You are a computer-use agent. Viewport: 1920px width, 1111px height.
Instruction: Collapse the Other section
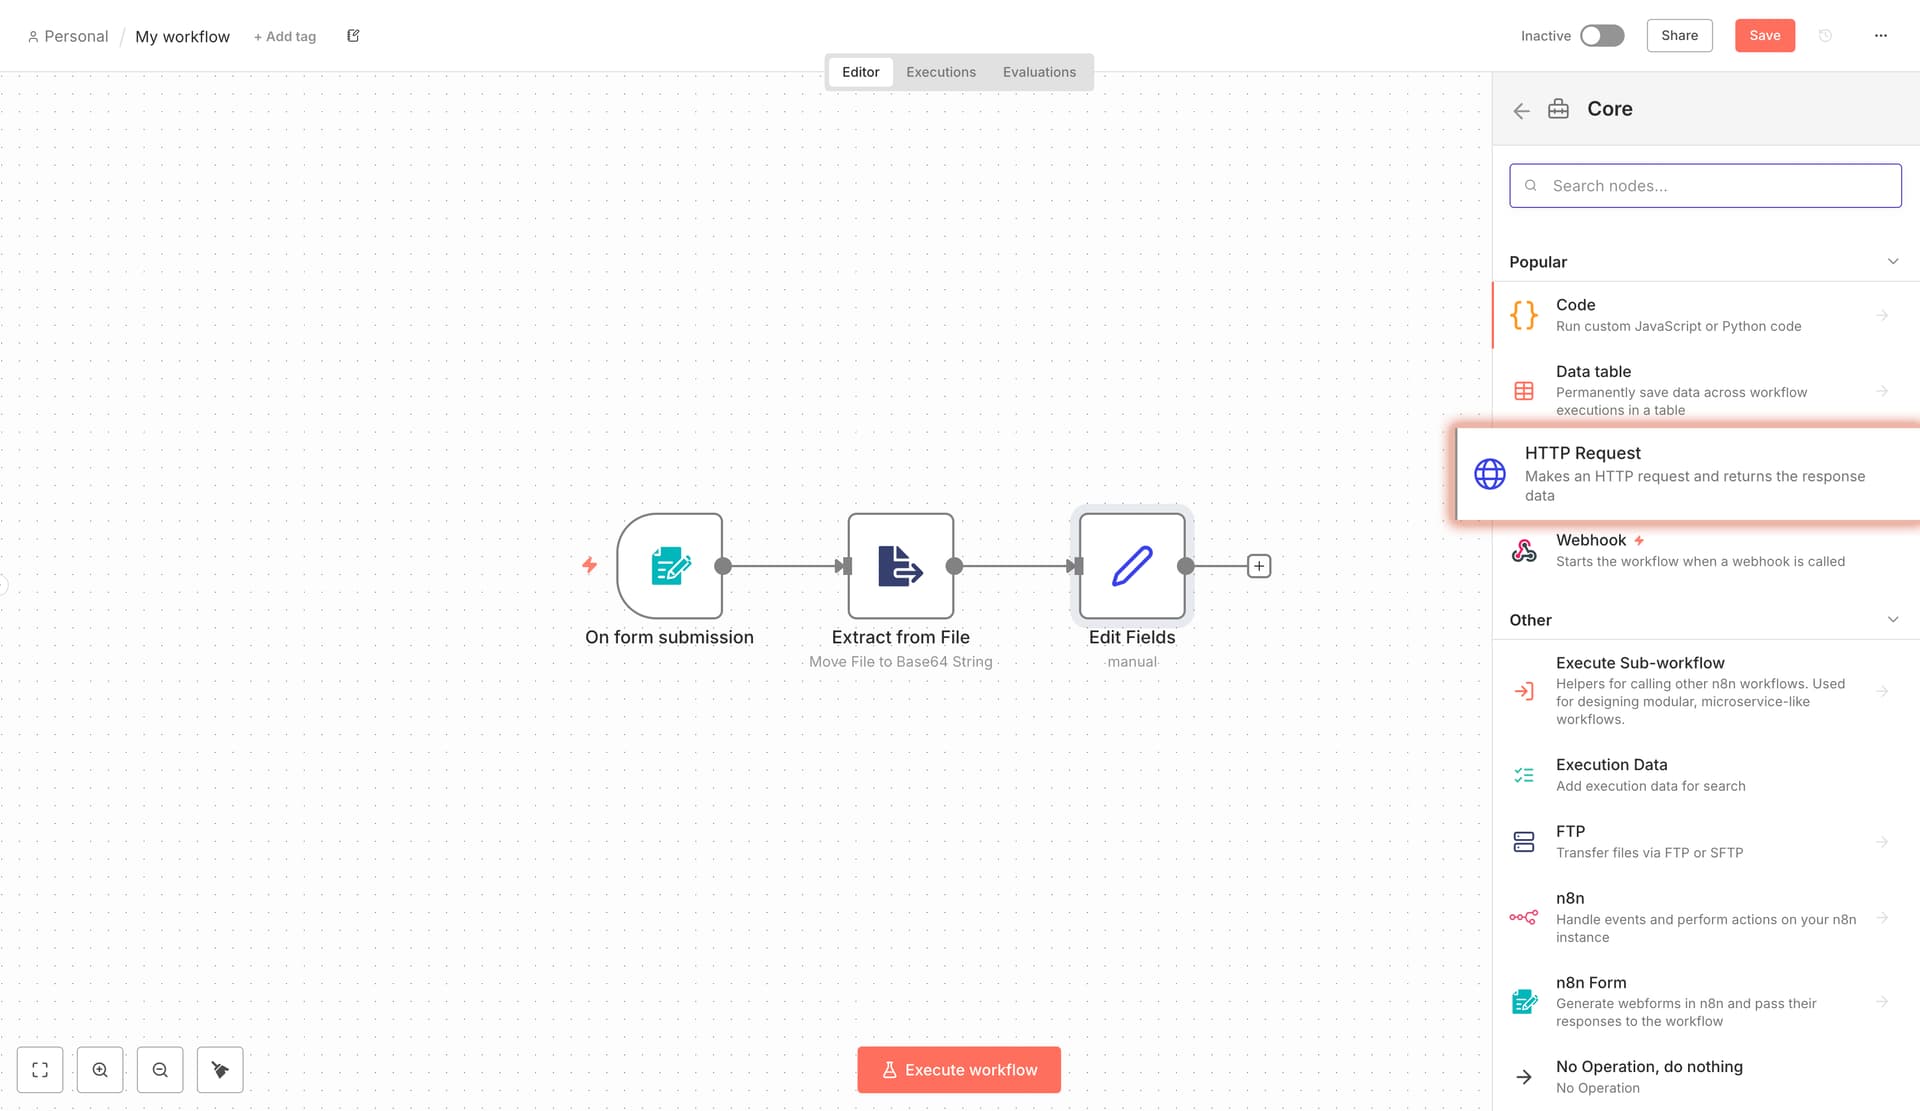click(x=1892, y=620)
